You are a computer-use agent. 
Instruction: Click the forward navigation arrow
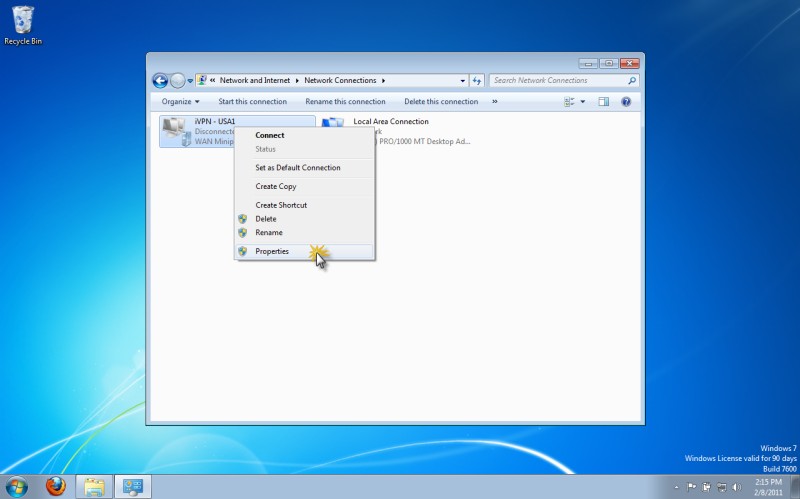click(177, 81)
